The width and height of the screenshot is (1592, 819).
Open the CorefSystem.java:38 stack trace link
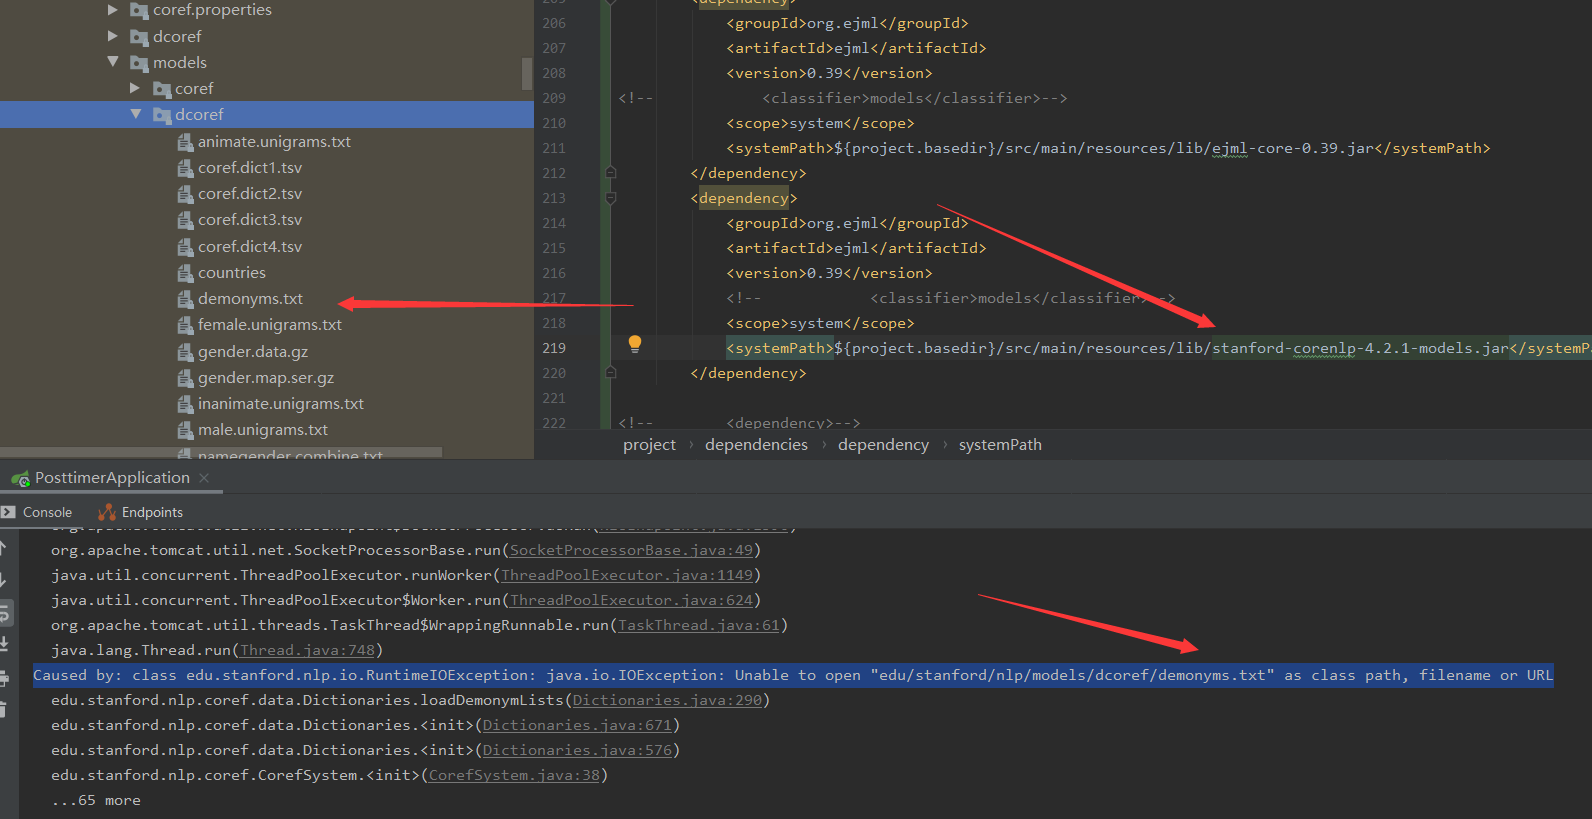coord(514,775)
